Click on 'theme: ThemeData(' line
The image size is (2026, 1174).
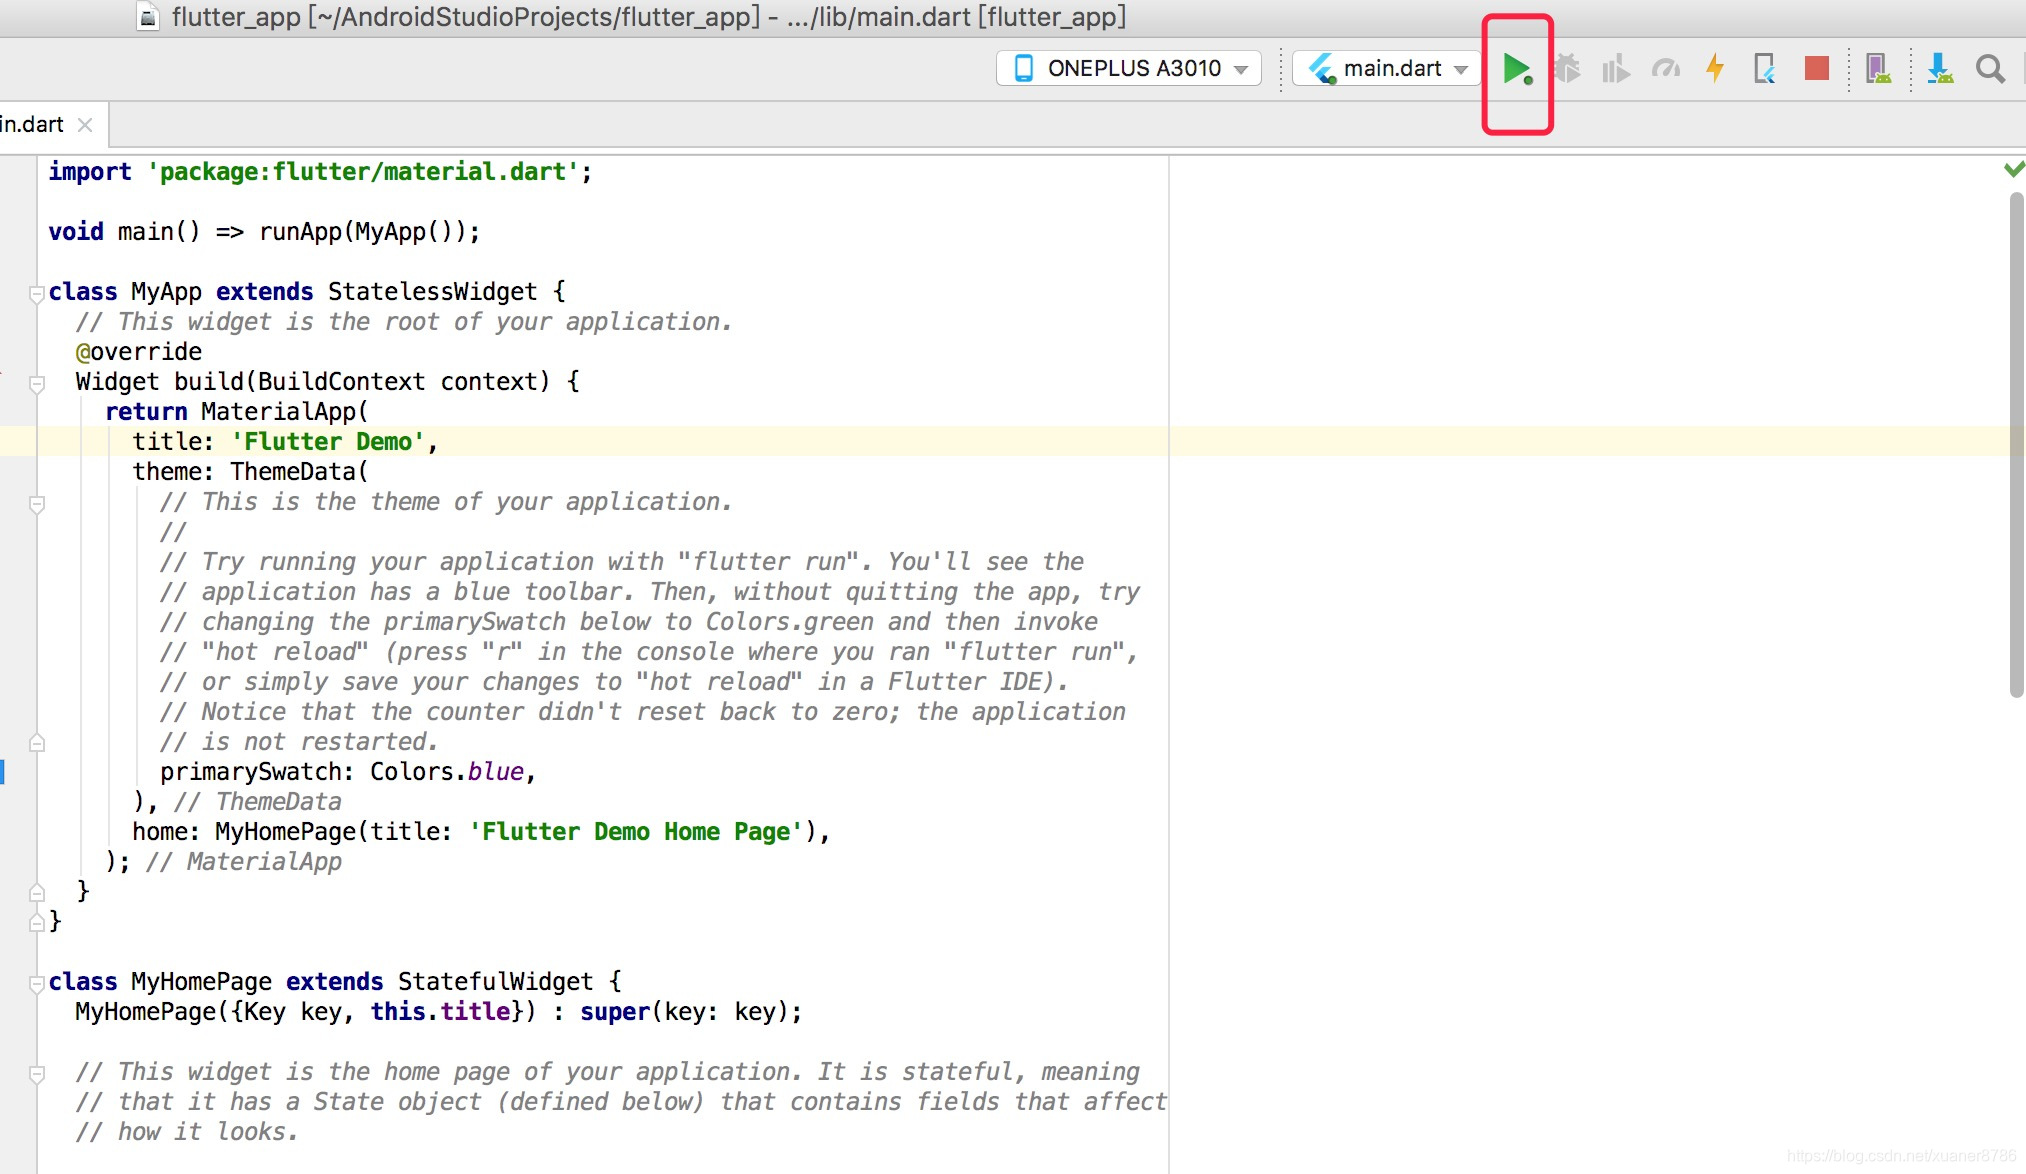pyautogui.click(x=250, y=472)
